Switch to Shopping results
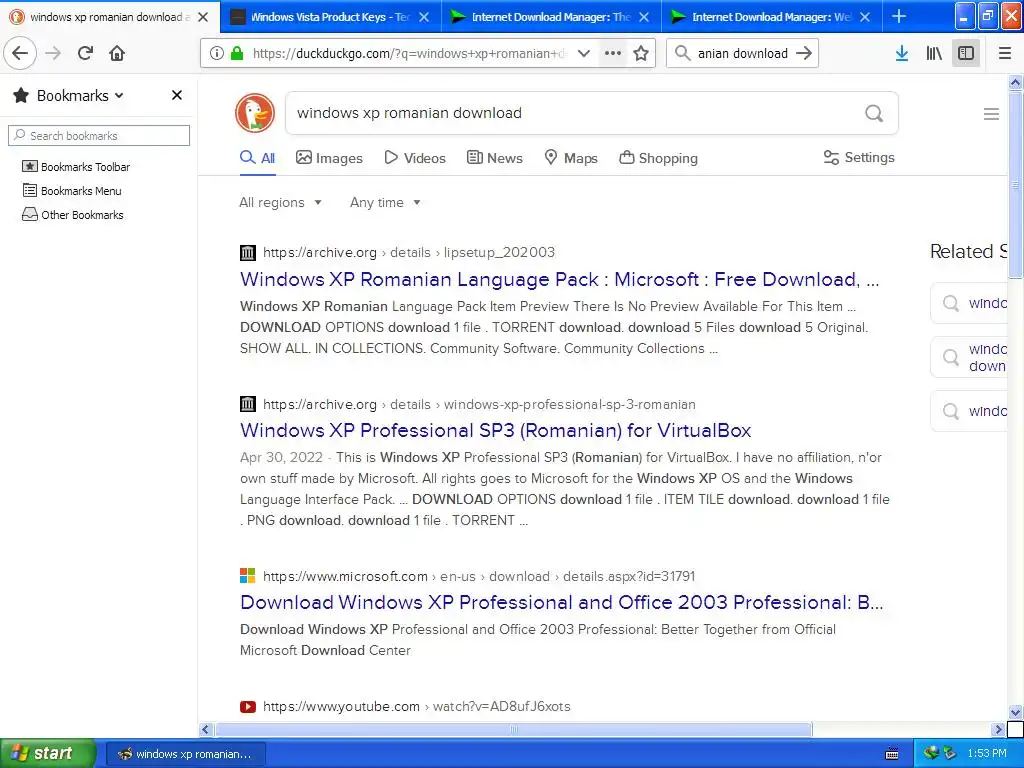This screenshot has width=1024, height=768. coord(658,158)
